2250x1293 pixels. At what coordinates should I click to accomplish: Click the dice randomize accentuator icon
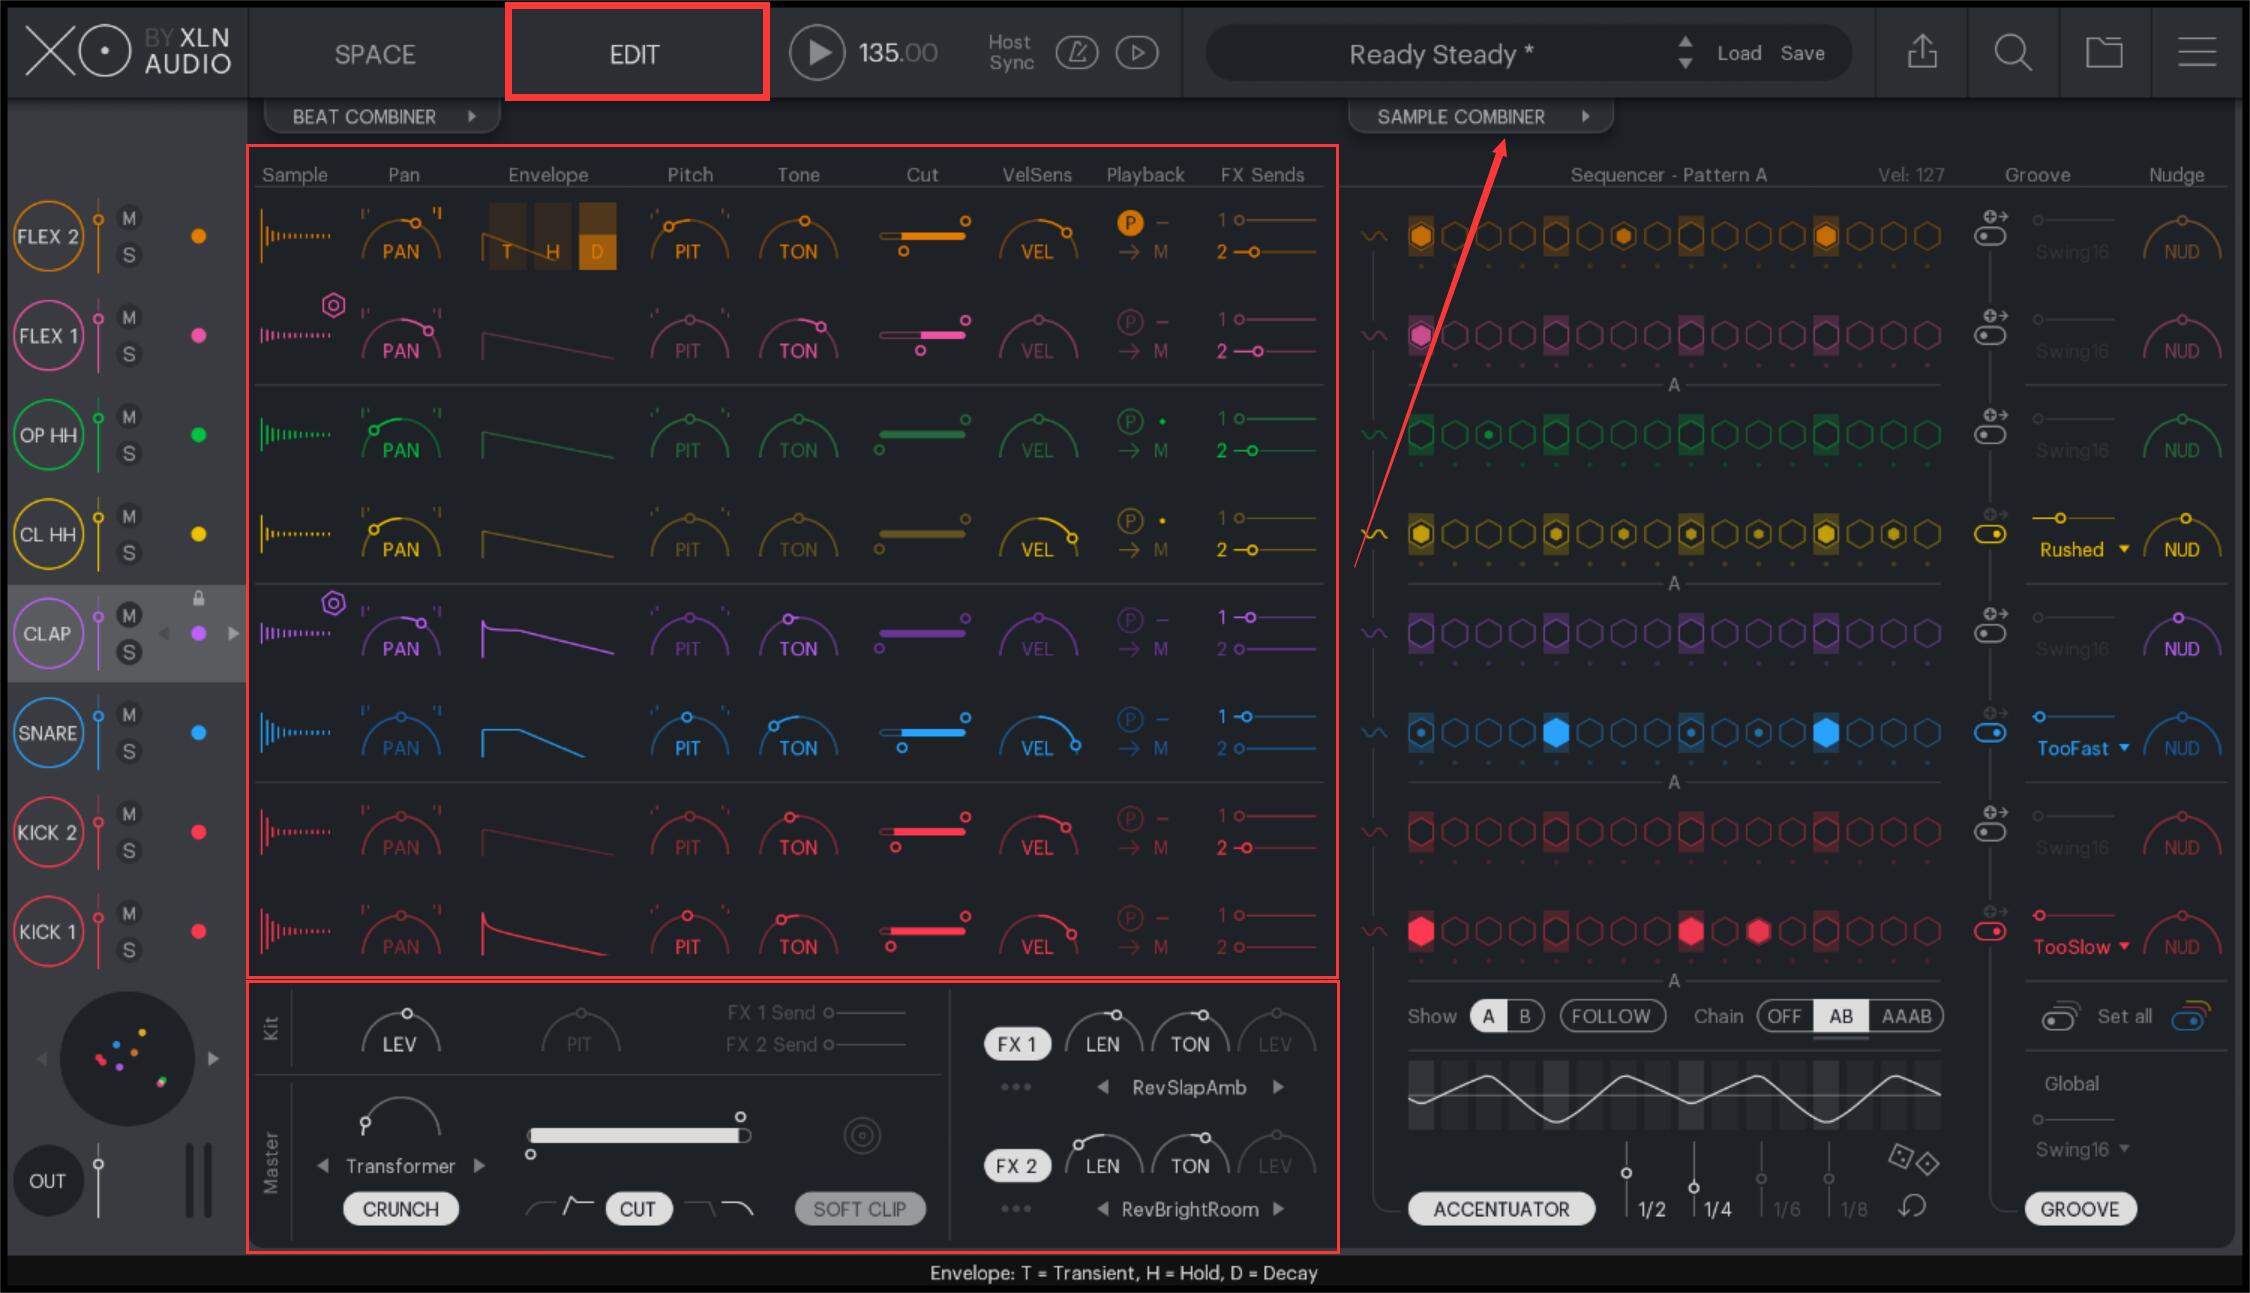pos(1912,1159)
